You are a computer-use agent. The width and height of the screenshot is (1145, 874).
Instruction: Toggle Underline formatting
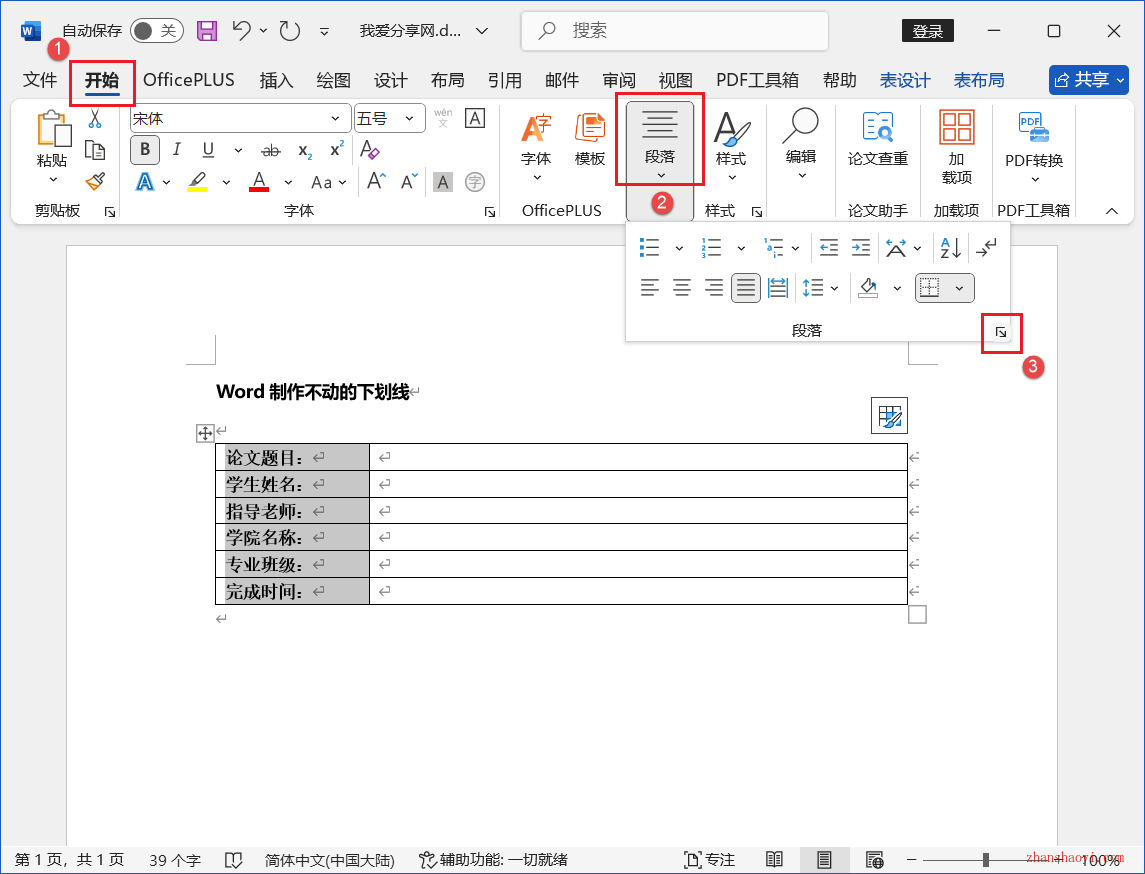[209, 150]
